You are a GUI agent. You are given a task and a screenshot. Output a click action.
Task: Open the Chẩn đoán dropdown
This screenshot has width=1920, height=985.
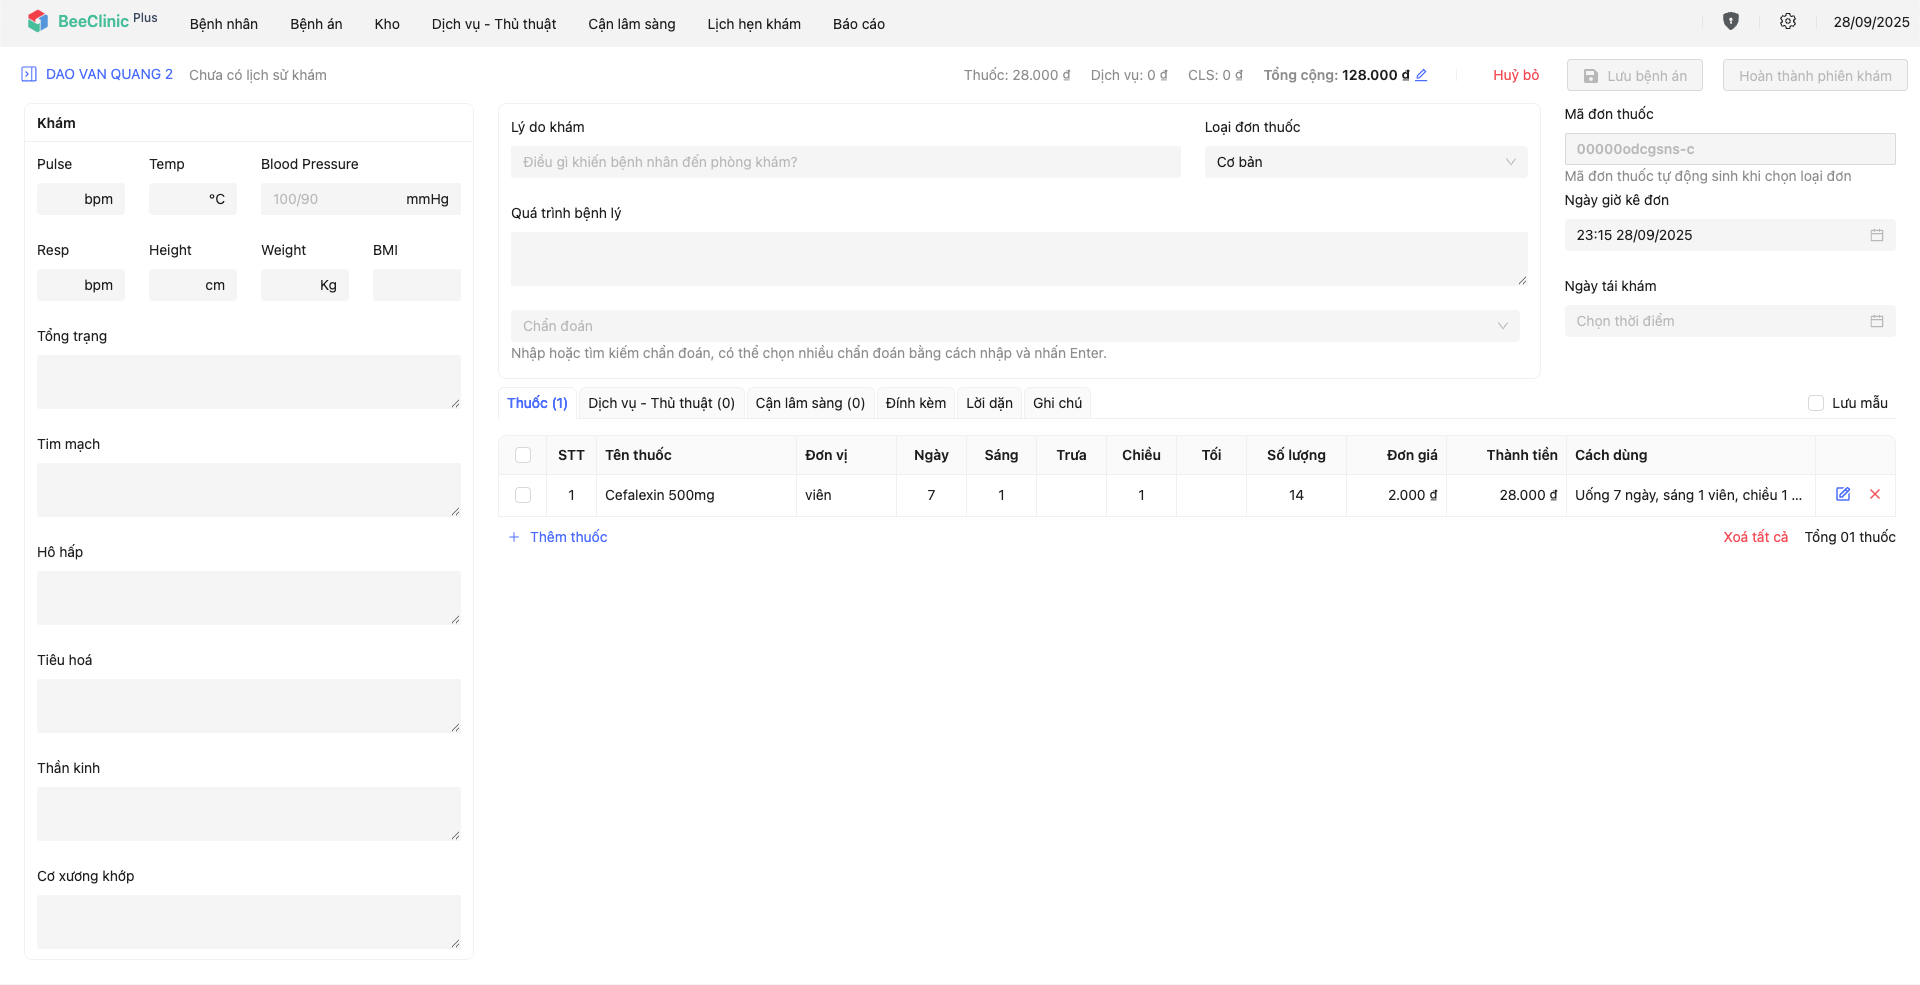pos(1014,327)
